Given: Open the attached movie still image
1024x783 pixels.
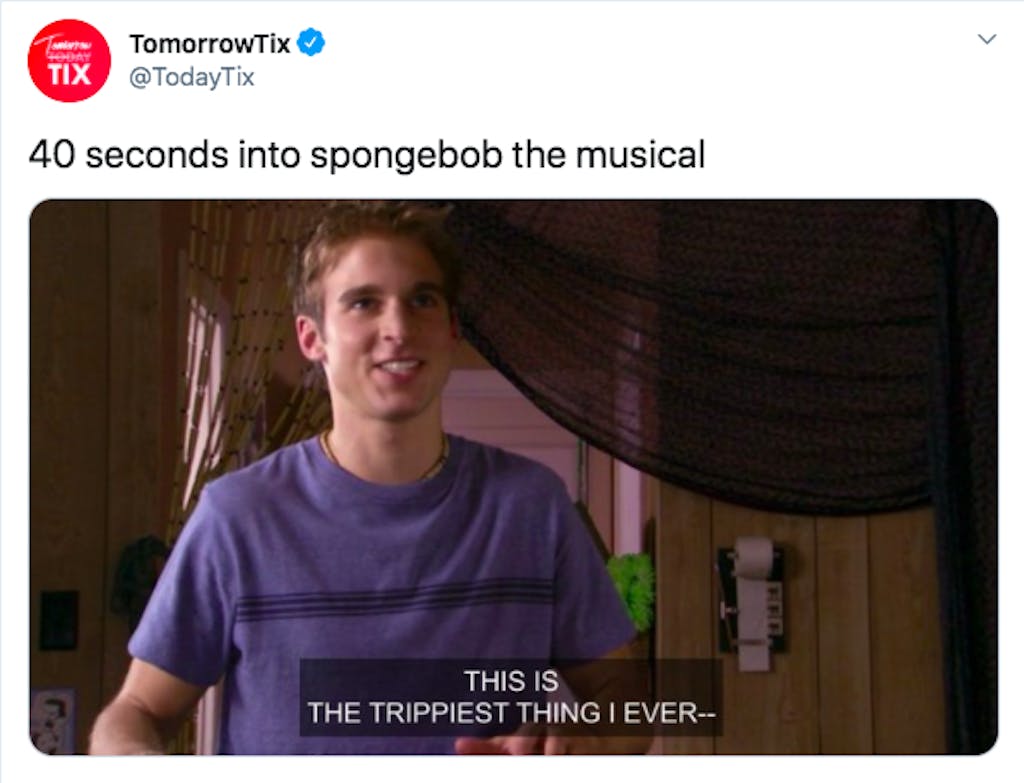Looking at the screenshot, I should [x=513, y=477].
